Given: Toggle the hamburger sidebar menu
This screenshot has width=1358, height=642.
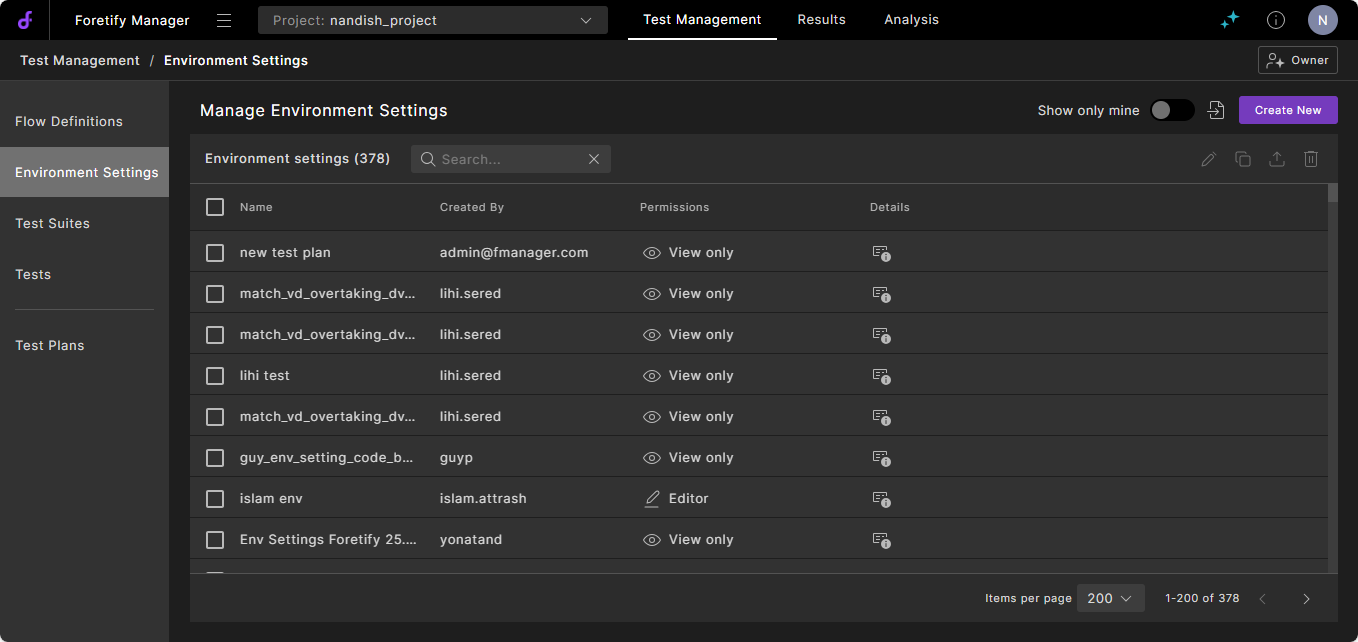Looking at the screenshot, I should click(x=224, y=20).
